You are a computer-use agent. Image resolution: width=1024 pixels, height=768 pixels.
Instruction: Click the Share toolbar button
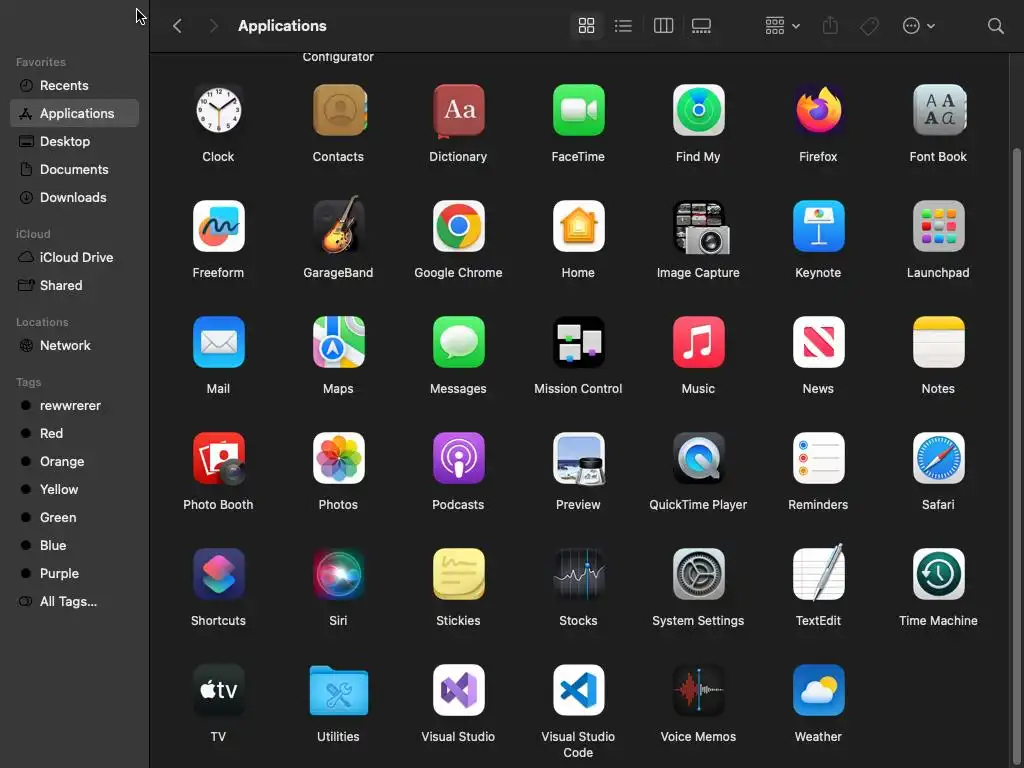[x=830, y=25]
